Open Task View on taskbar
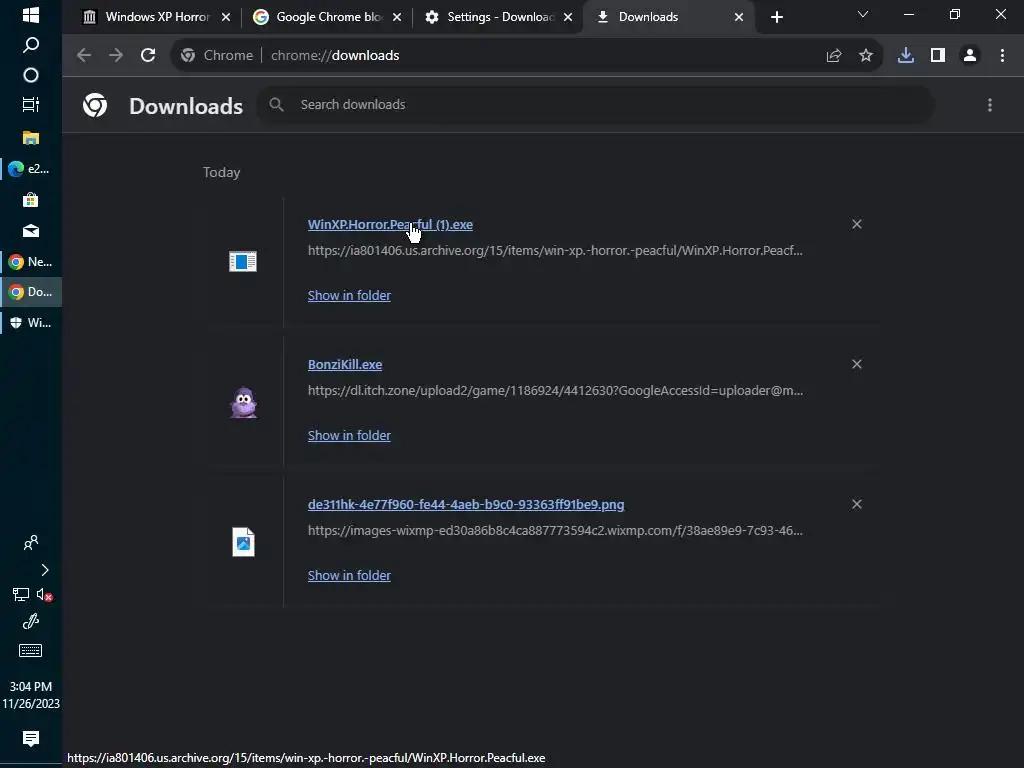1024x768 pixels. point(31,104)
